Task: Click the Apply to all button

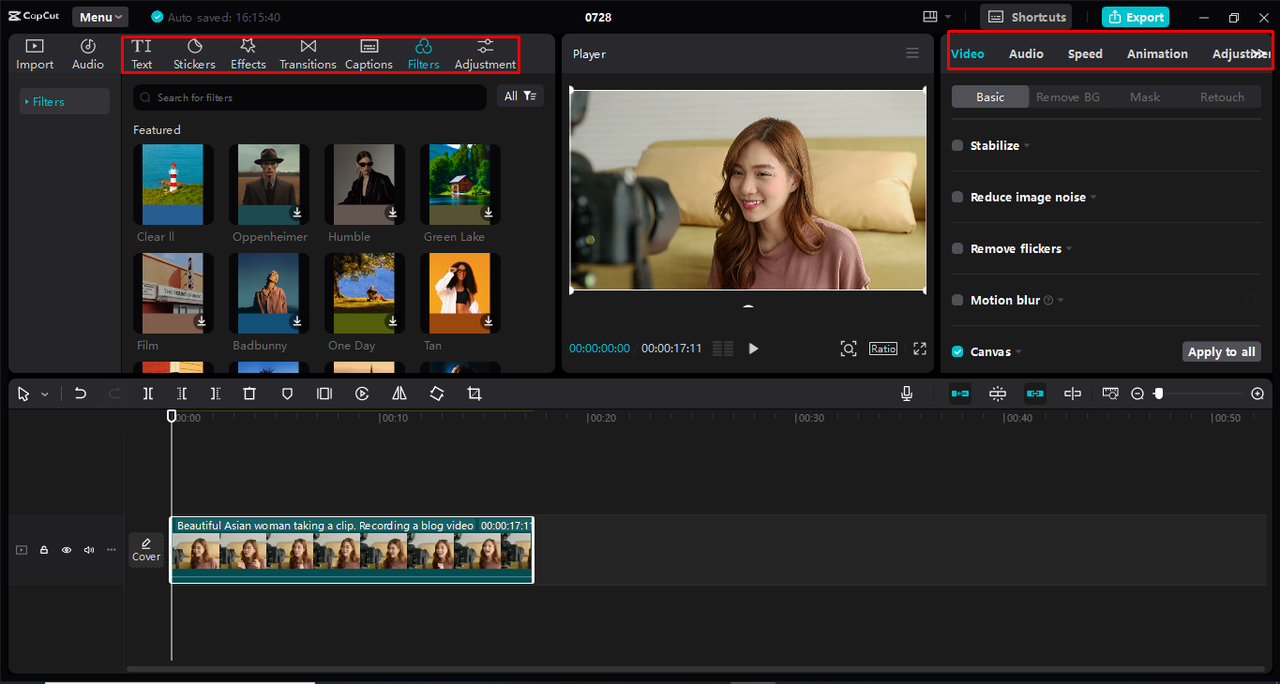Action: [x=1221, y=352]
